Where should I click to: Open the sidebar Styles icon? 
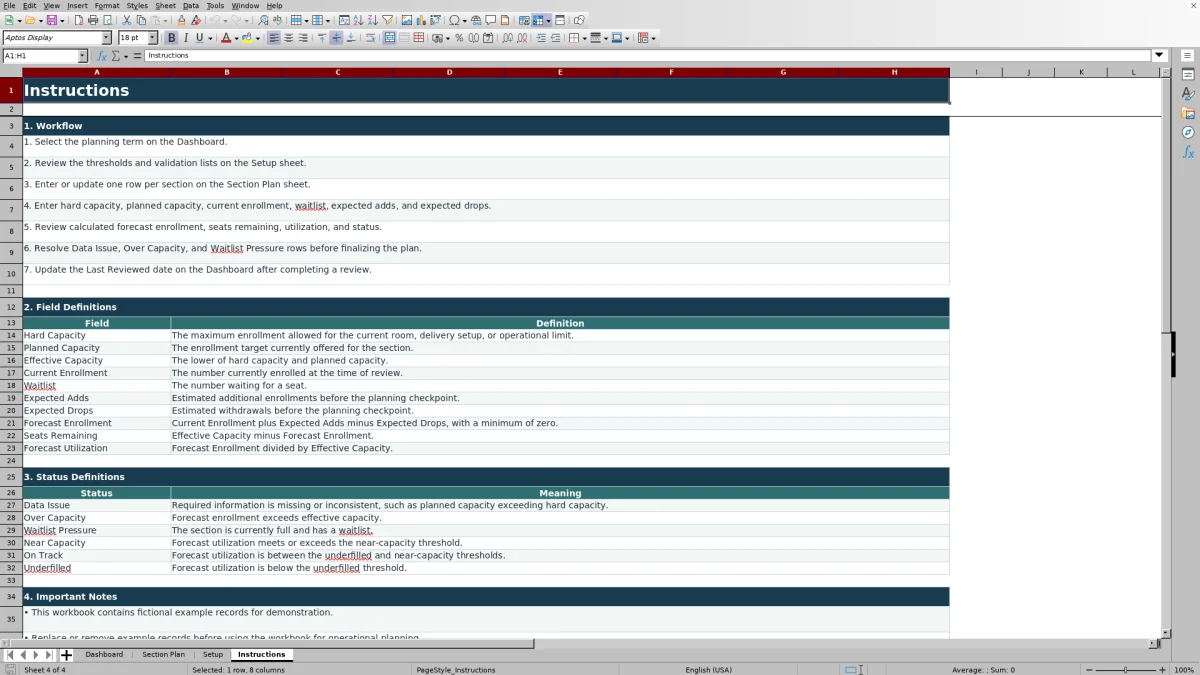pyautogui.click(x=1188, y=93)
